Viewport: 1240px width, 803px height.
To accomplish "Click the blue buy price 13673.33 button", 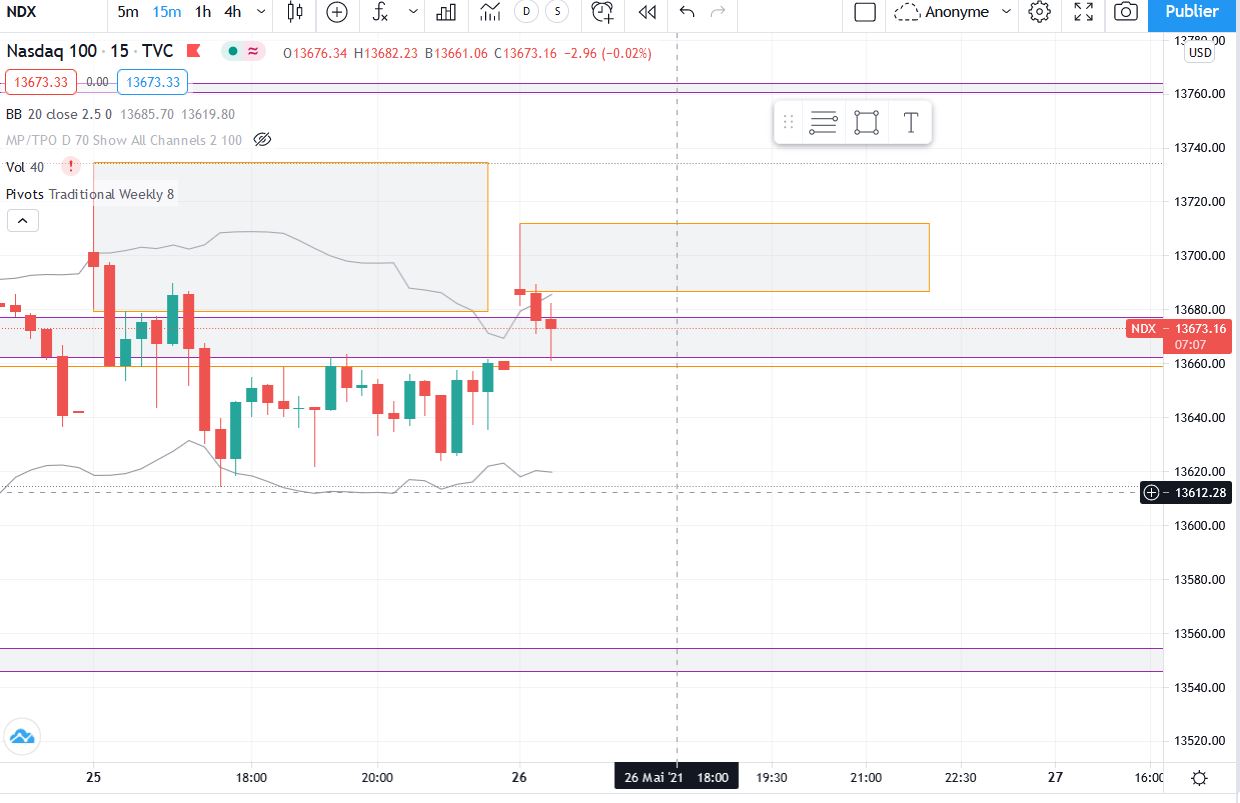I will pos(153,82).
